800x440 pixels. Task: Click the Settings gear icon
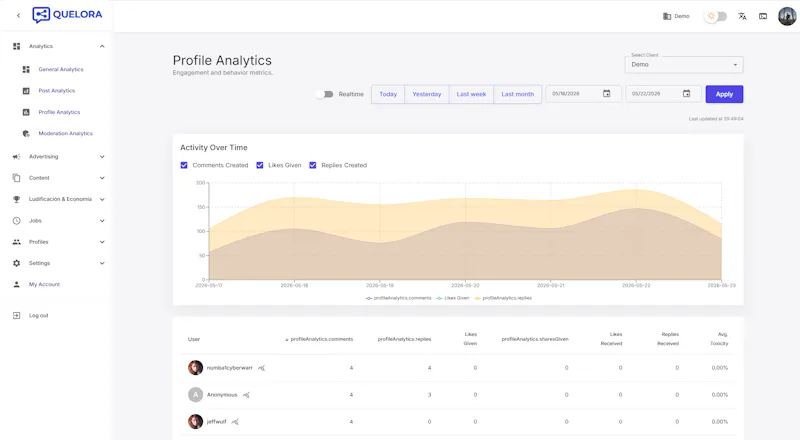pos(16,263)
